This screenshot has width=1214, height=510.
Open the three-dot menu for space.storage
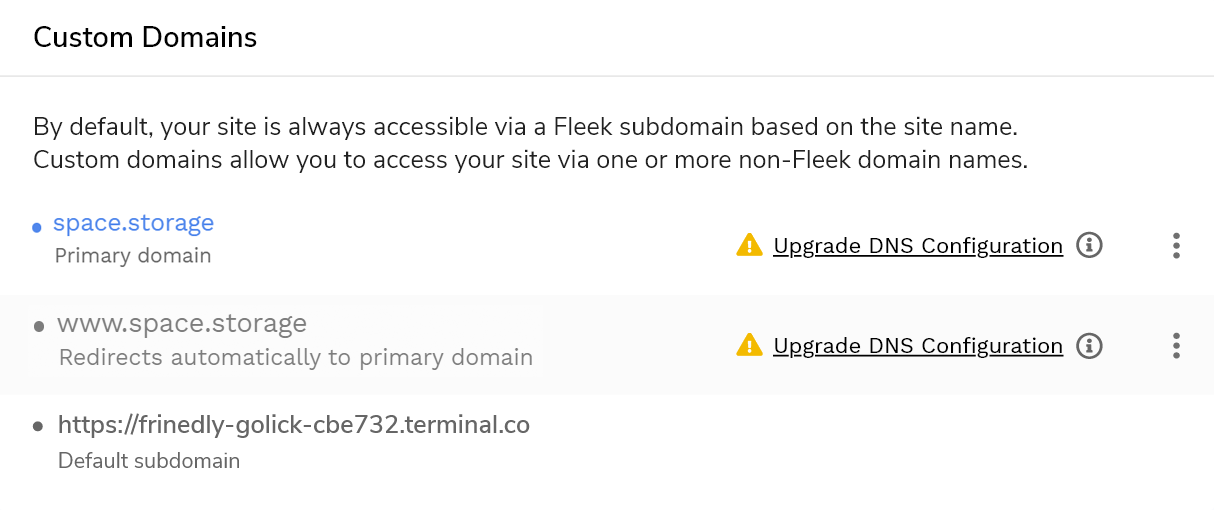(x=1176, y=245)
